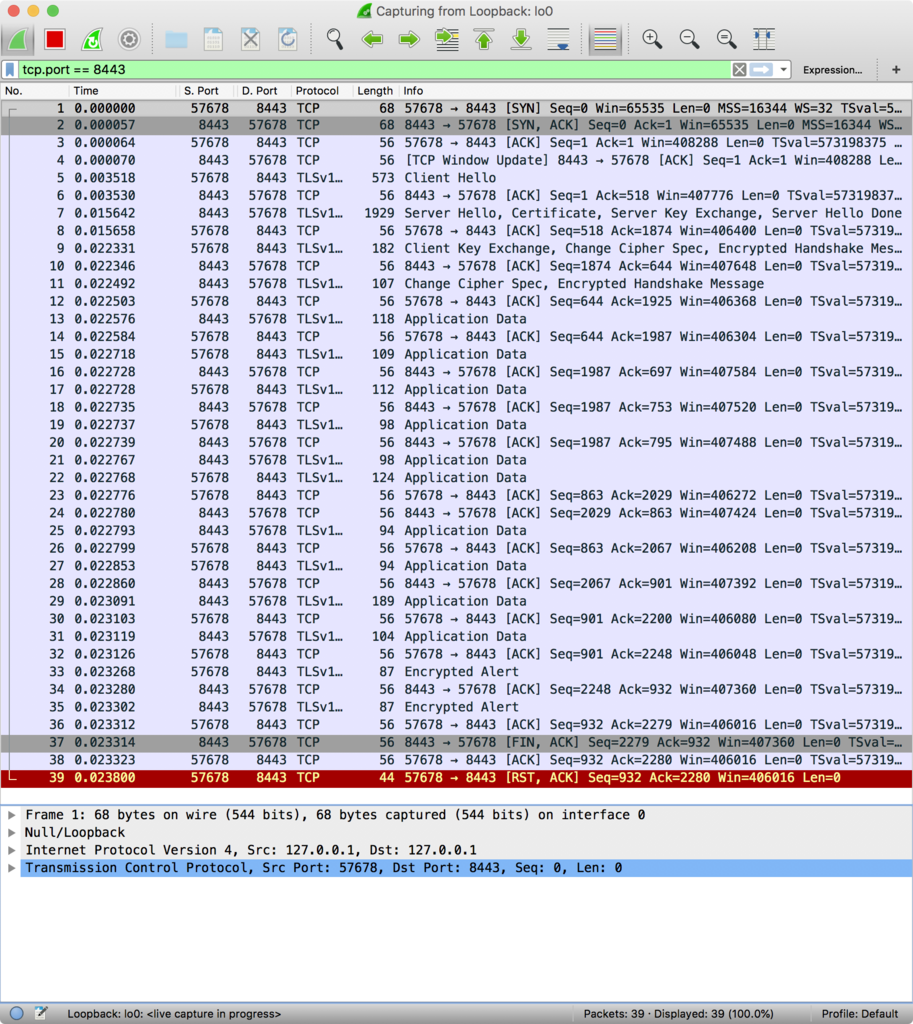Reset packet text to normal size
Image resolution: width=913 pixels, height=1024 pixels.
click(x=726, y=40)
